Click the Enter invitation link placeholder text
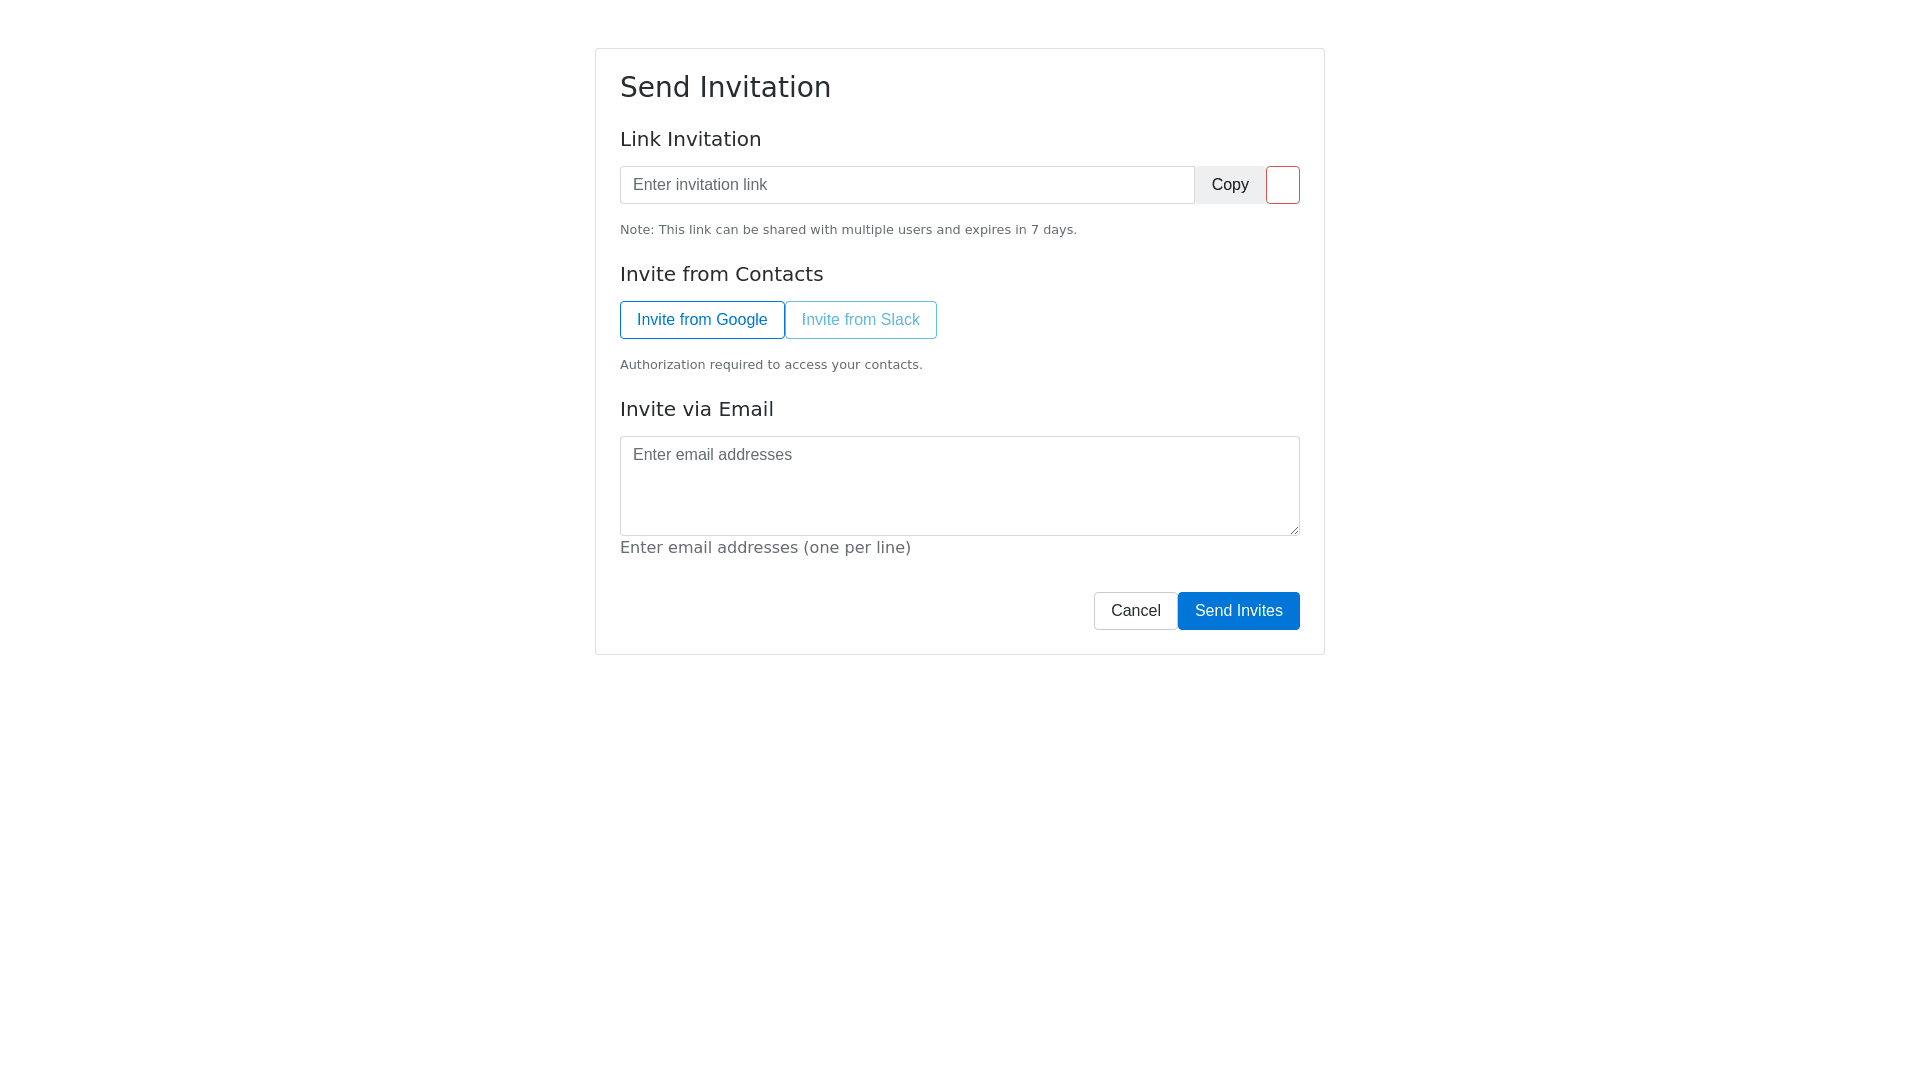This screenshot has height=1080, width=1920. [x=700, y=185]
